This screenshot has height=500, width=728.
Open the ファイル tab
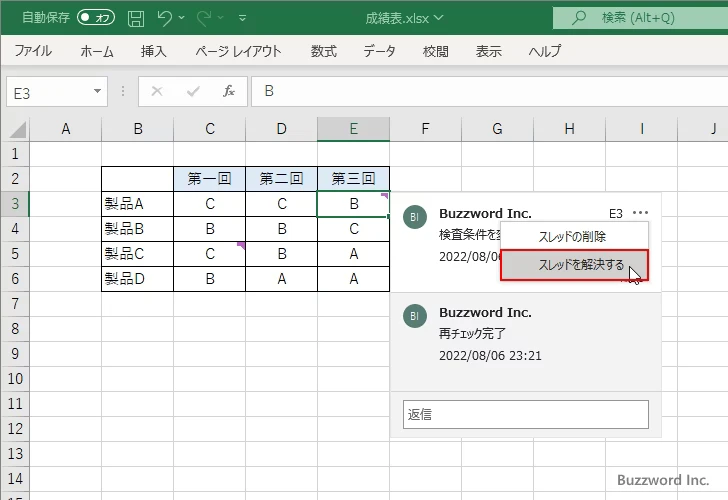pos(33,51)
